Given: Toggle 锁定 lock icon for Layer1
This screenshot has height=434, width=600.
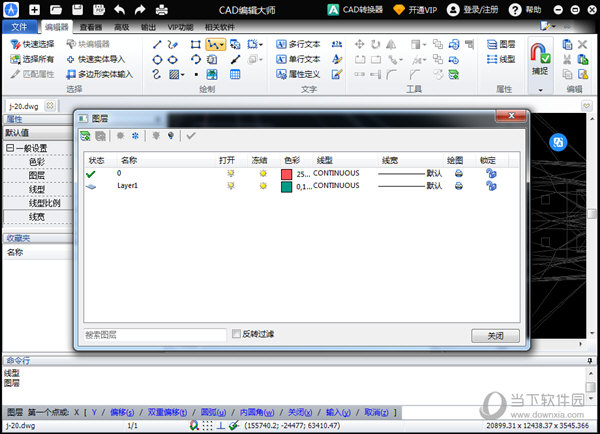Looking at the screenshot, I should click(491, 186).
